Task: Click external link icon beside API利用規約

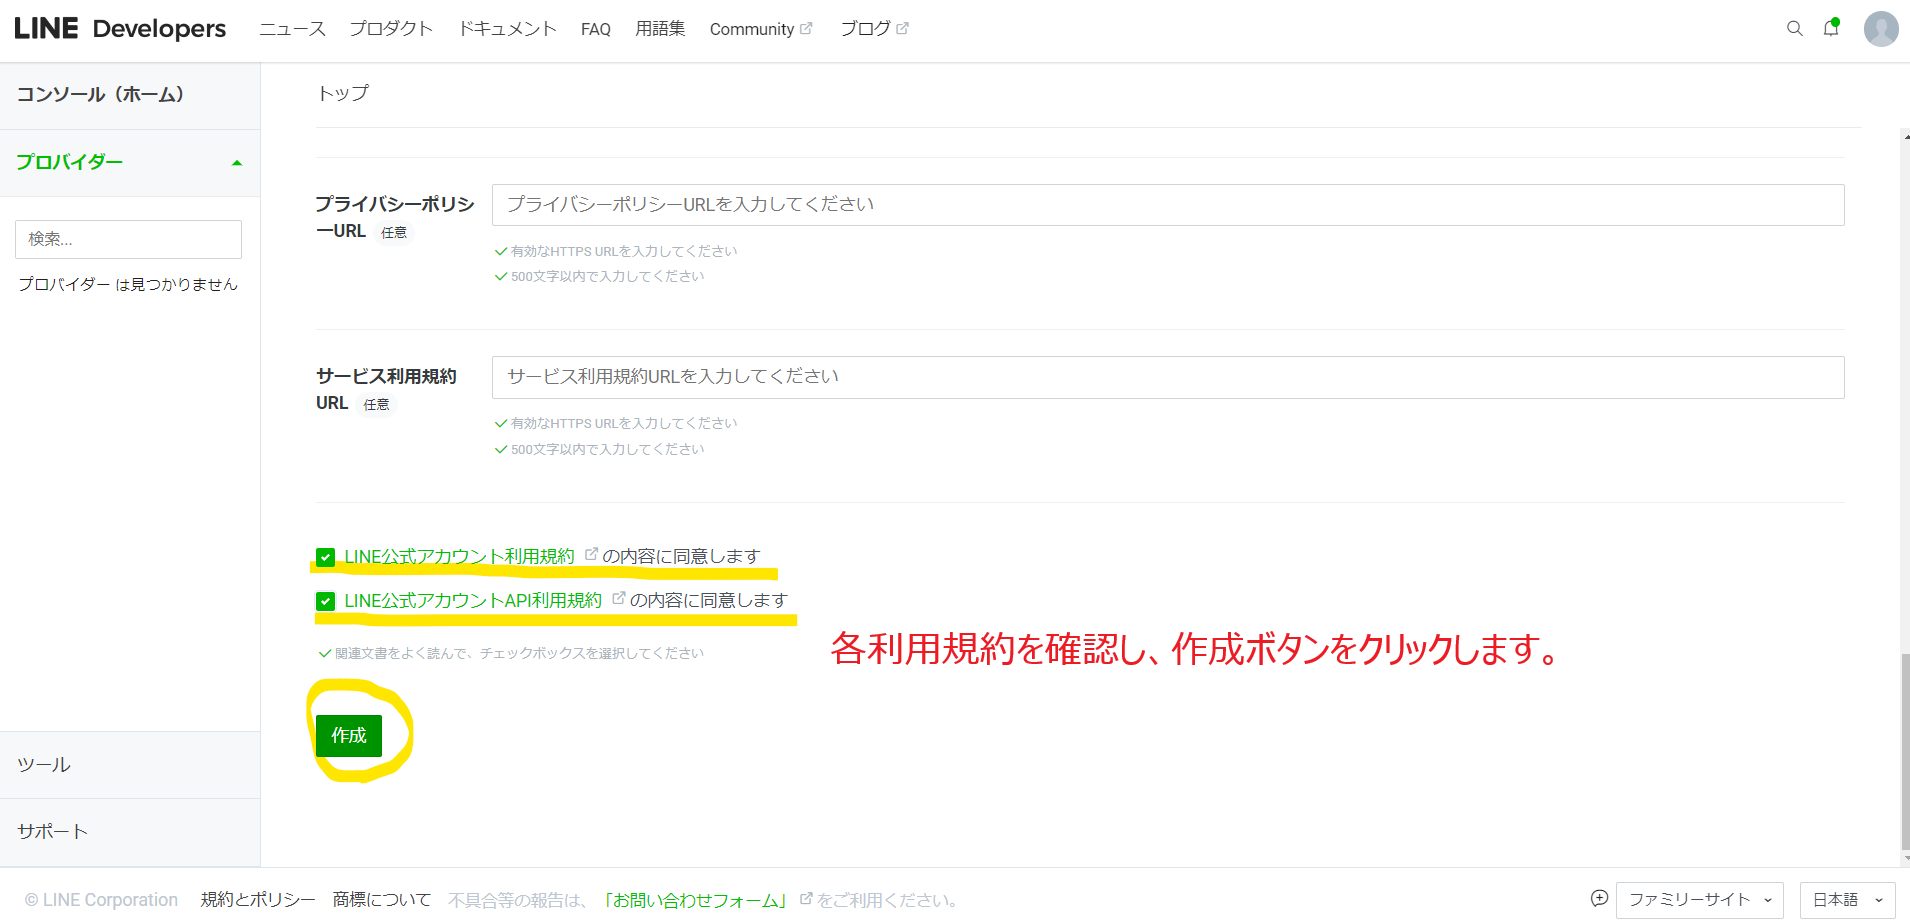Action: pos(618,598)
